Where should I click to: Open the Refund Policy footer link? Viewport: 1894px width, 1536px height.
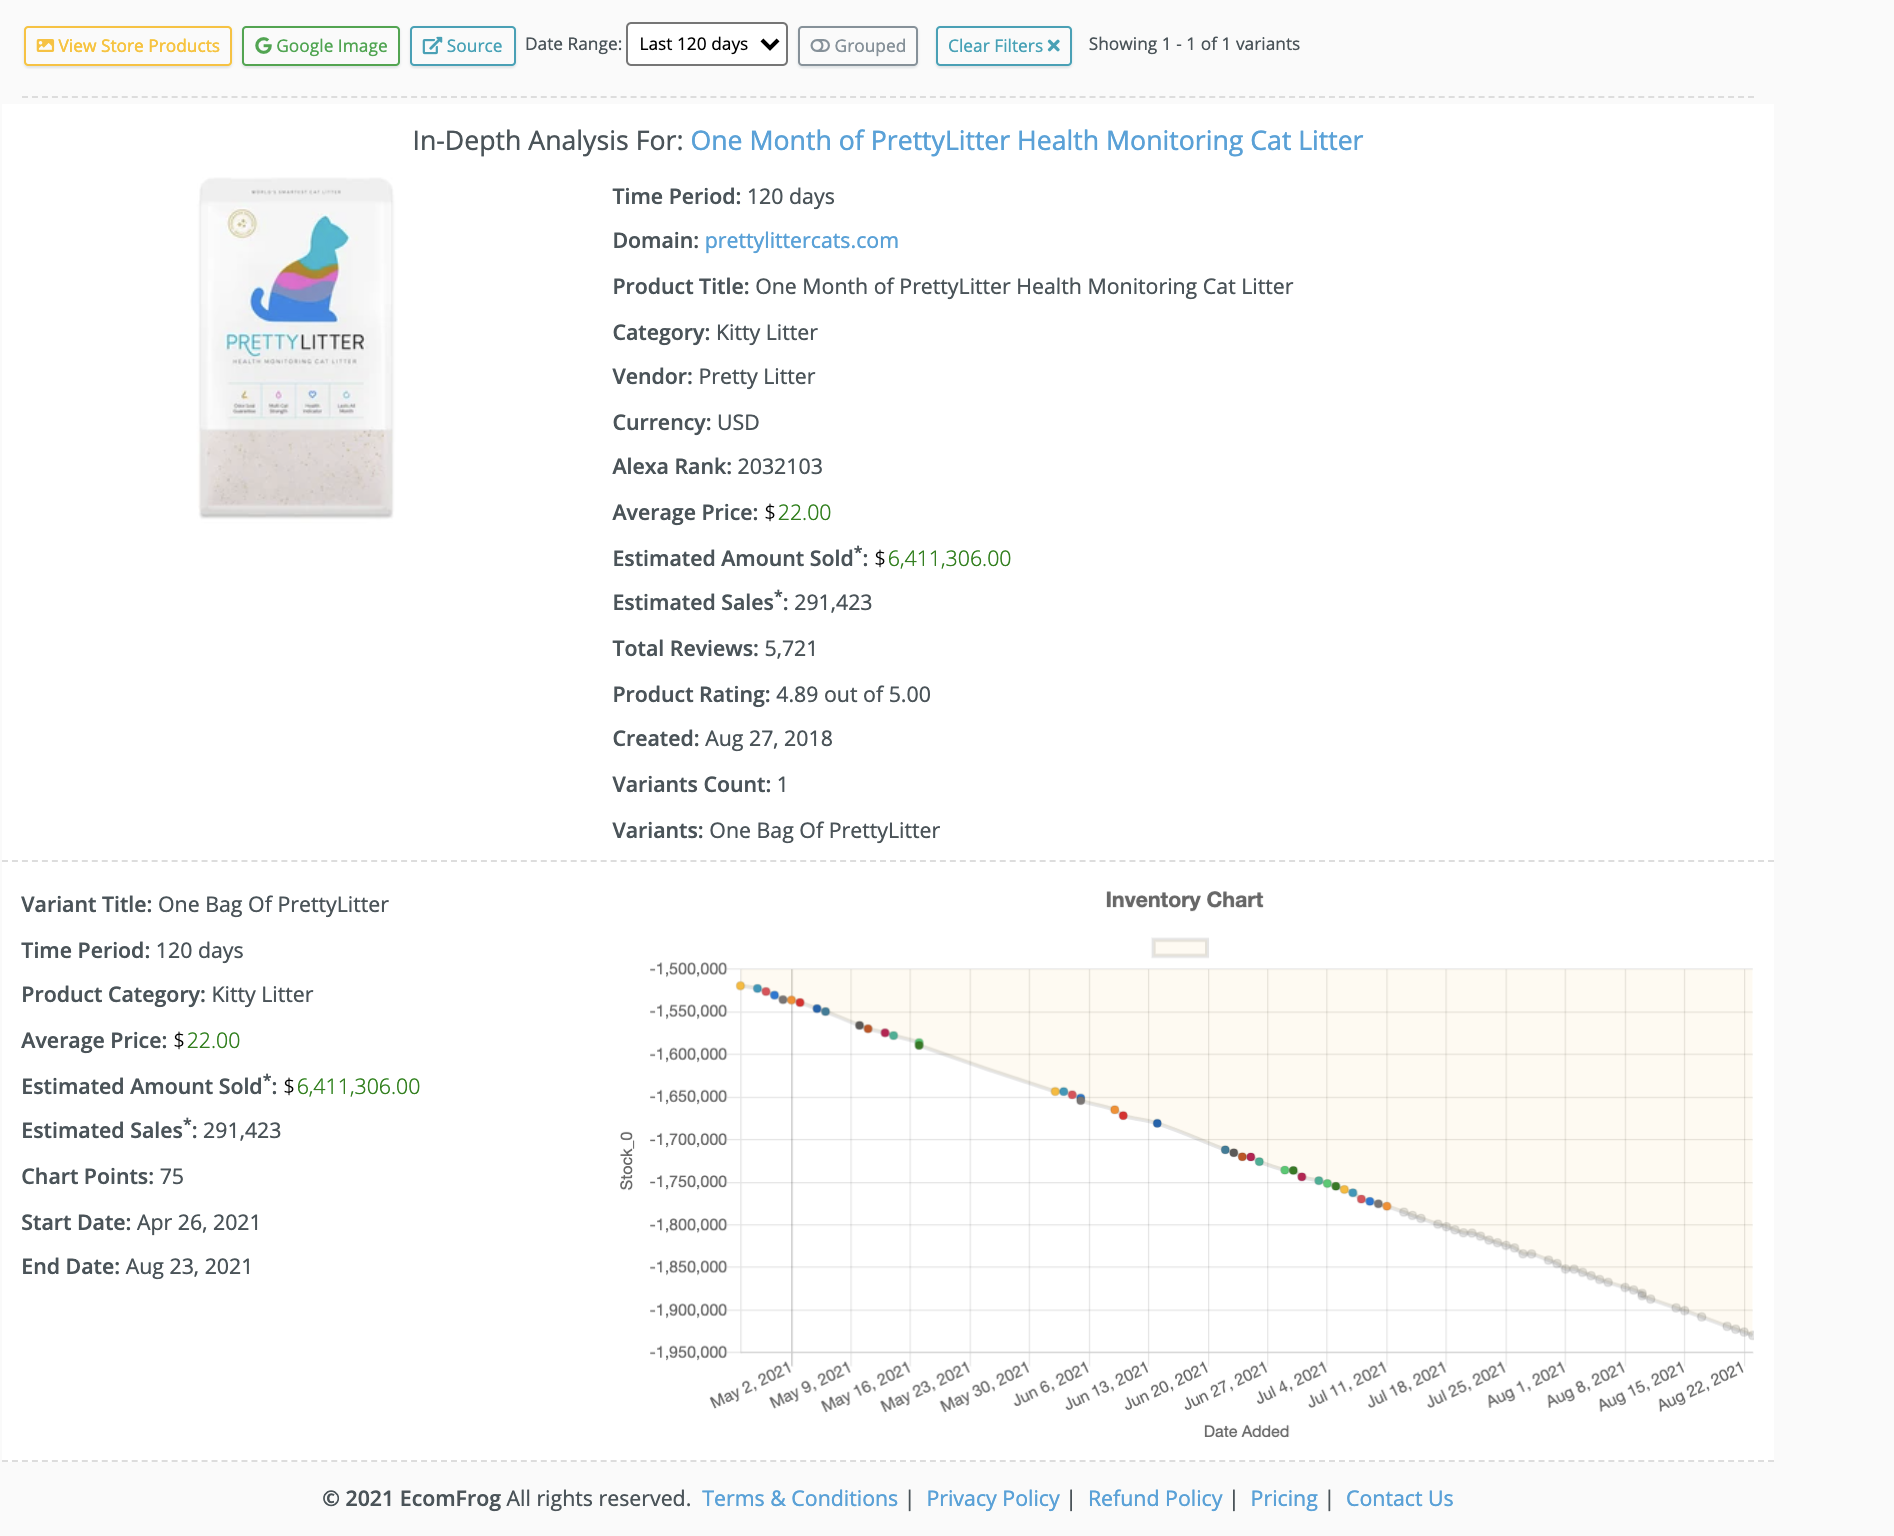click(1155, 1498)
